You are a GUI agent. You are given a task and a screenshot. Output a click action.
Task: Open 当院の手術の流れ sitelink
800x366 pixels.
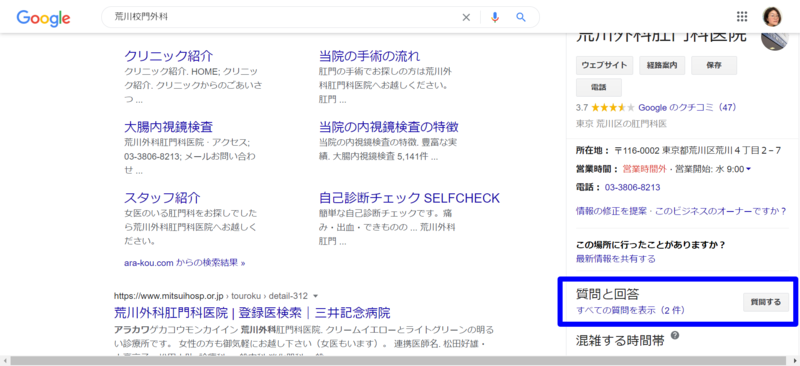[369, 56]
